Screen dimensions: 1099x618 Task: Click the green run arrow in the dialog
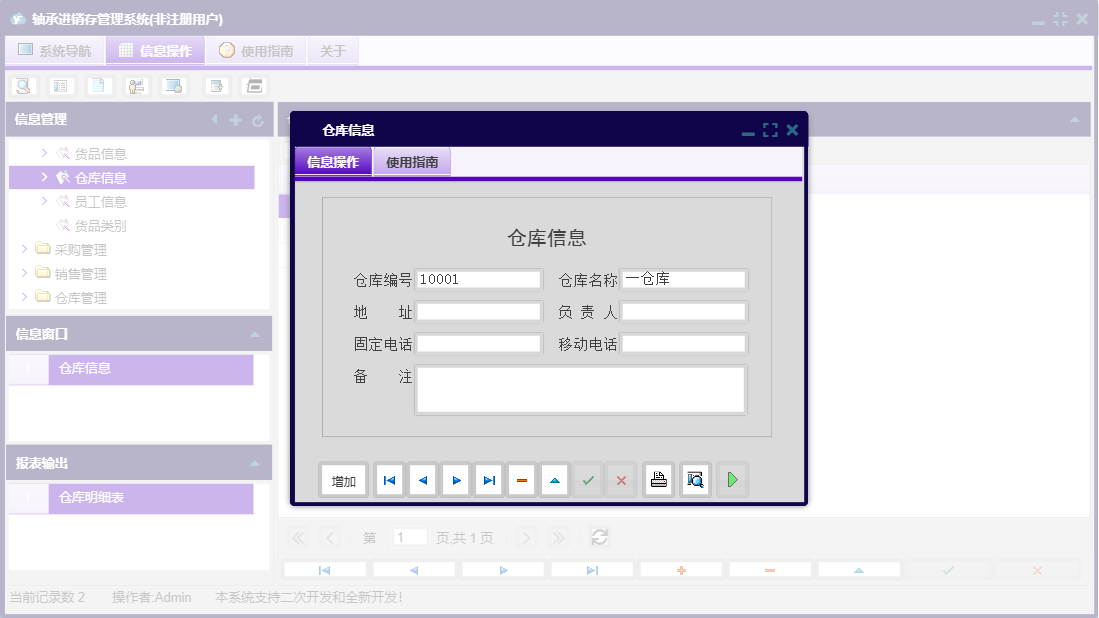(731, 479)
